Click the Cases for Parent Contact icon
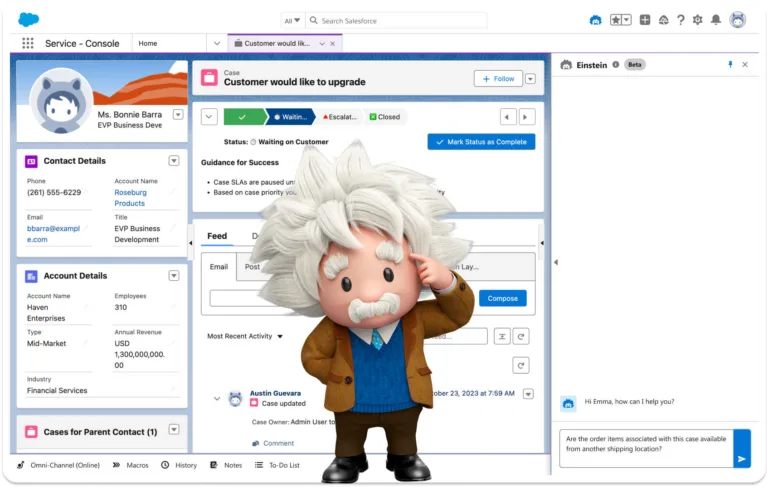The image size is (768, 487). click(31, 432)
